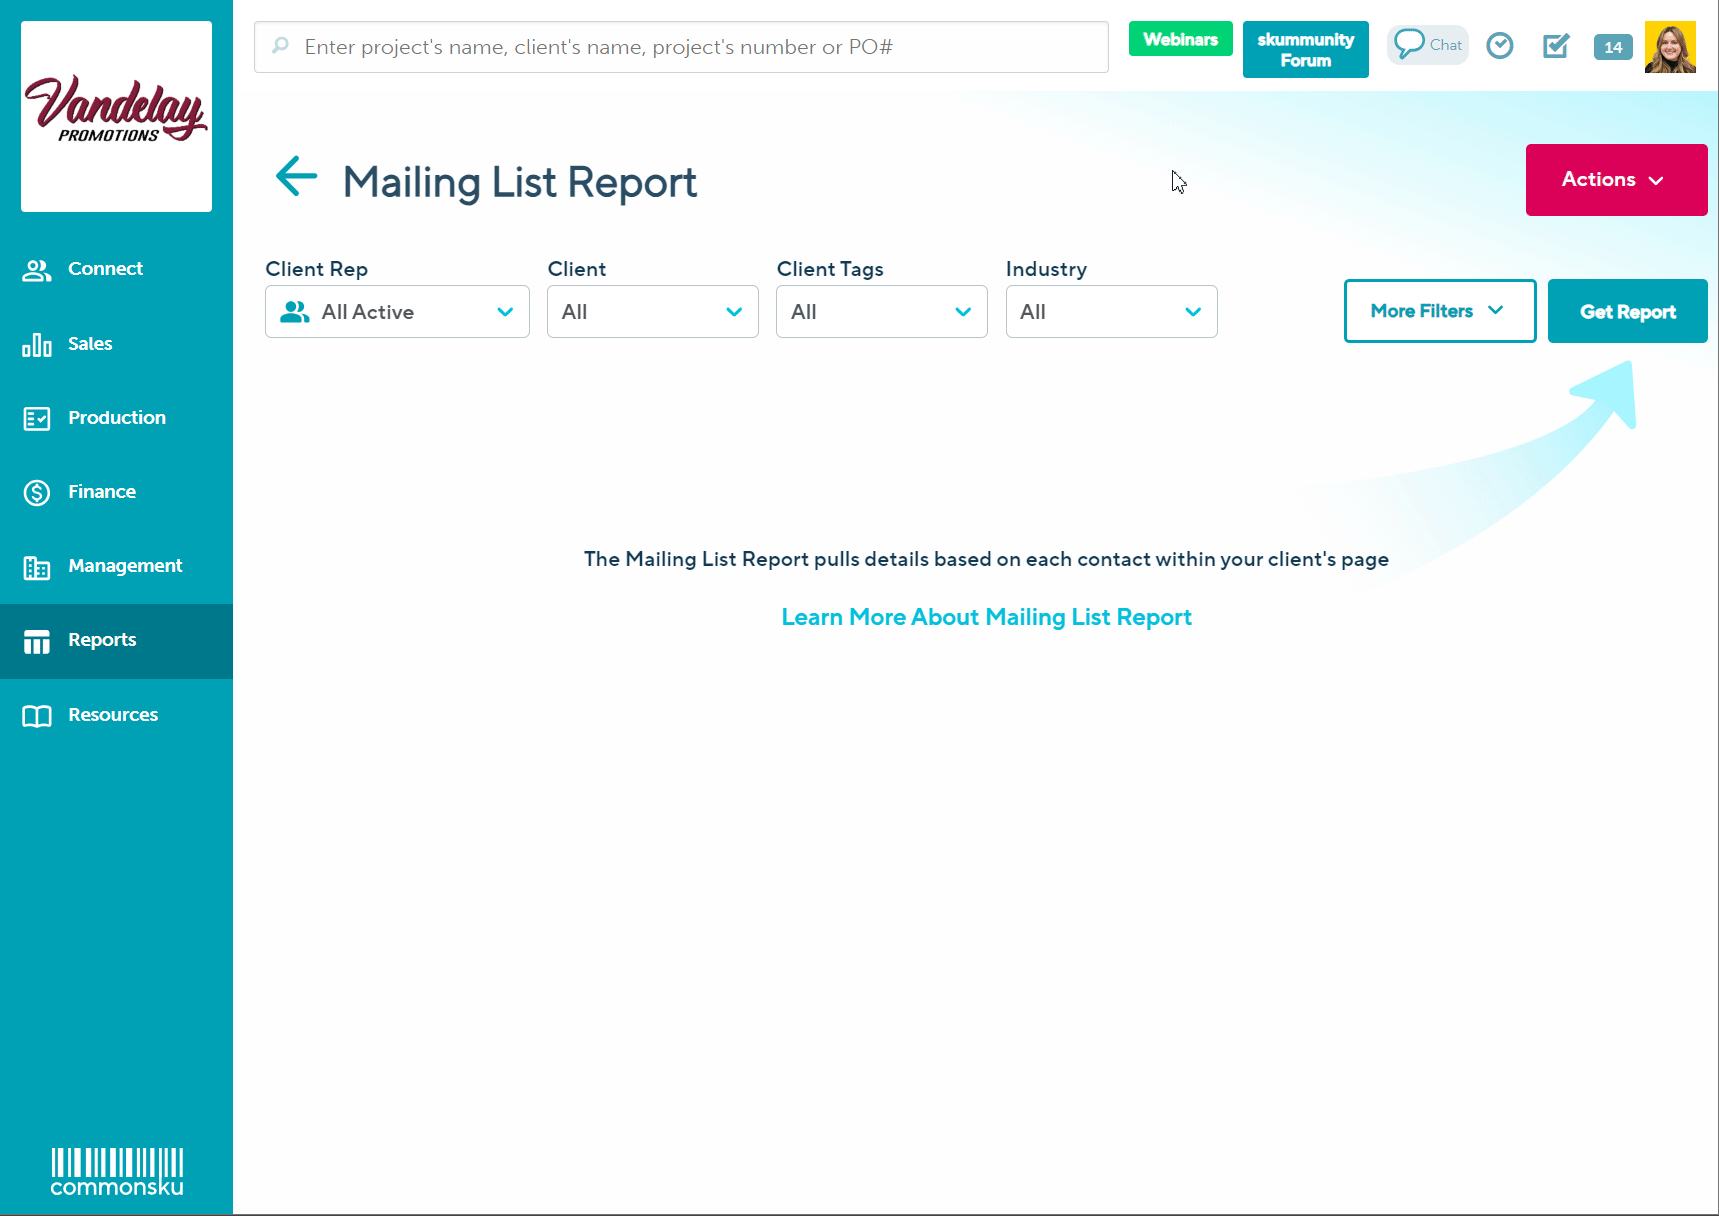Click the search magnifier icon
The image size is (1719, 1216).
click(x=281, y=46)
